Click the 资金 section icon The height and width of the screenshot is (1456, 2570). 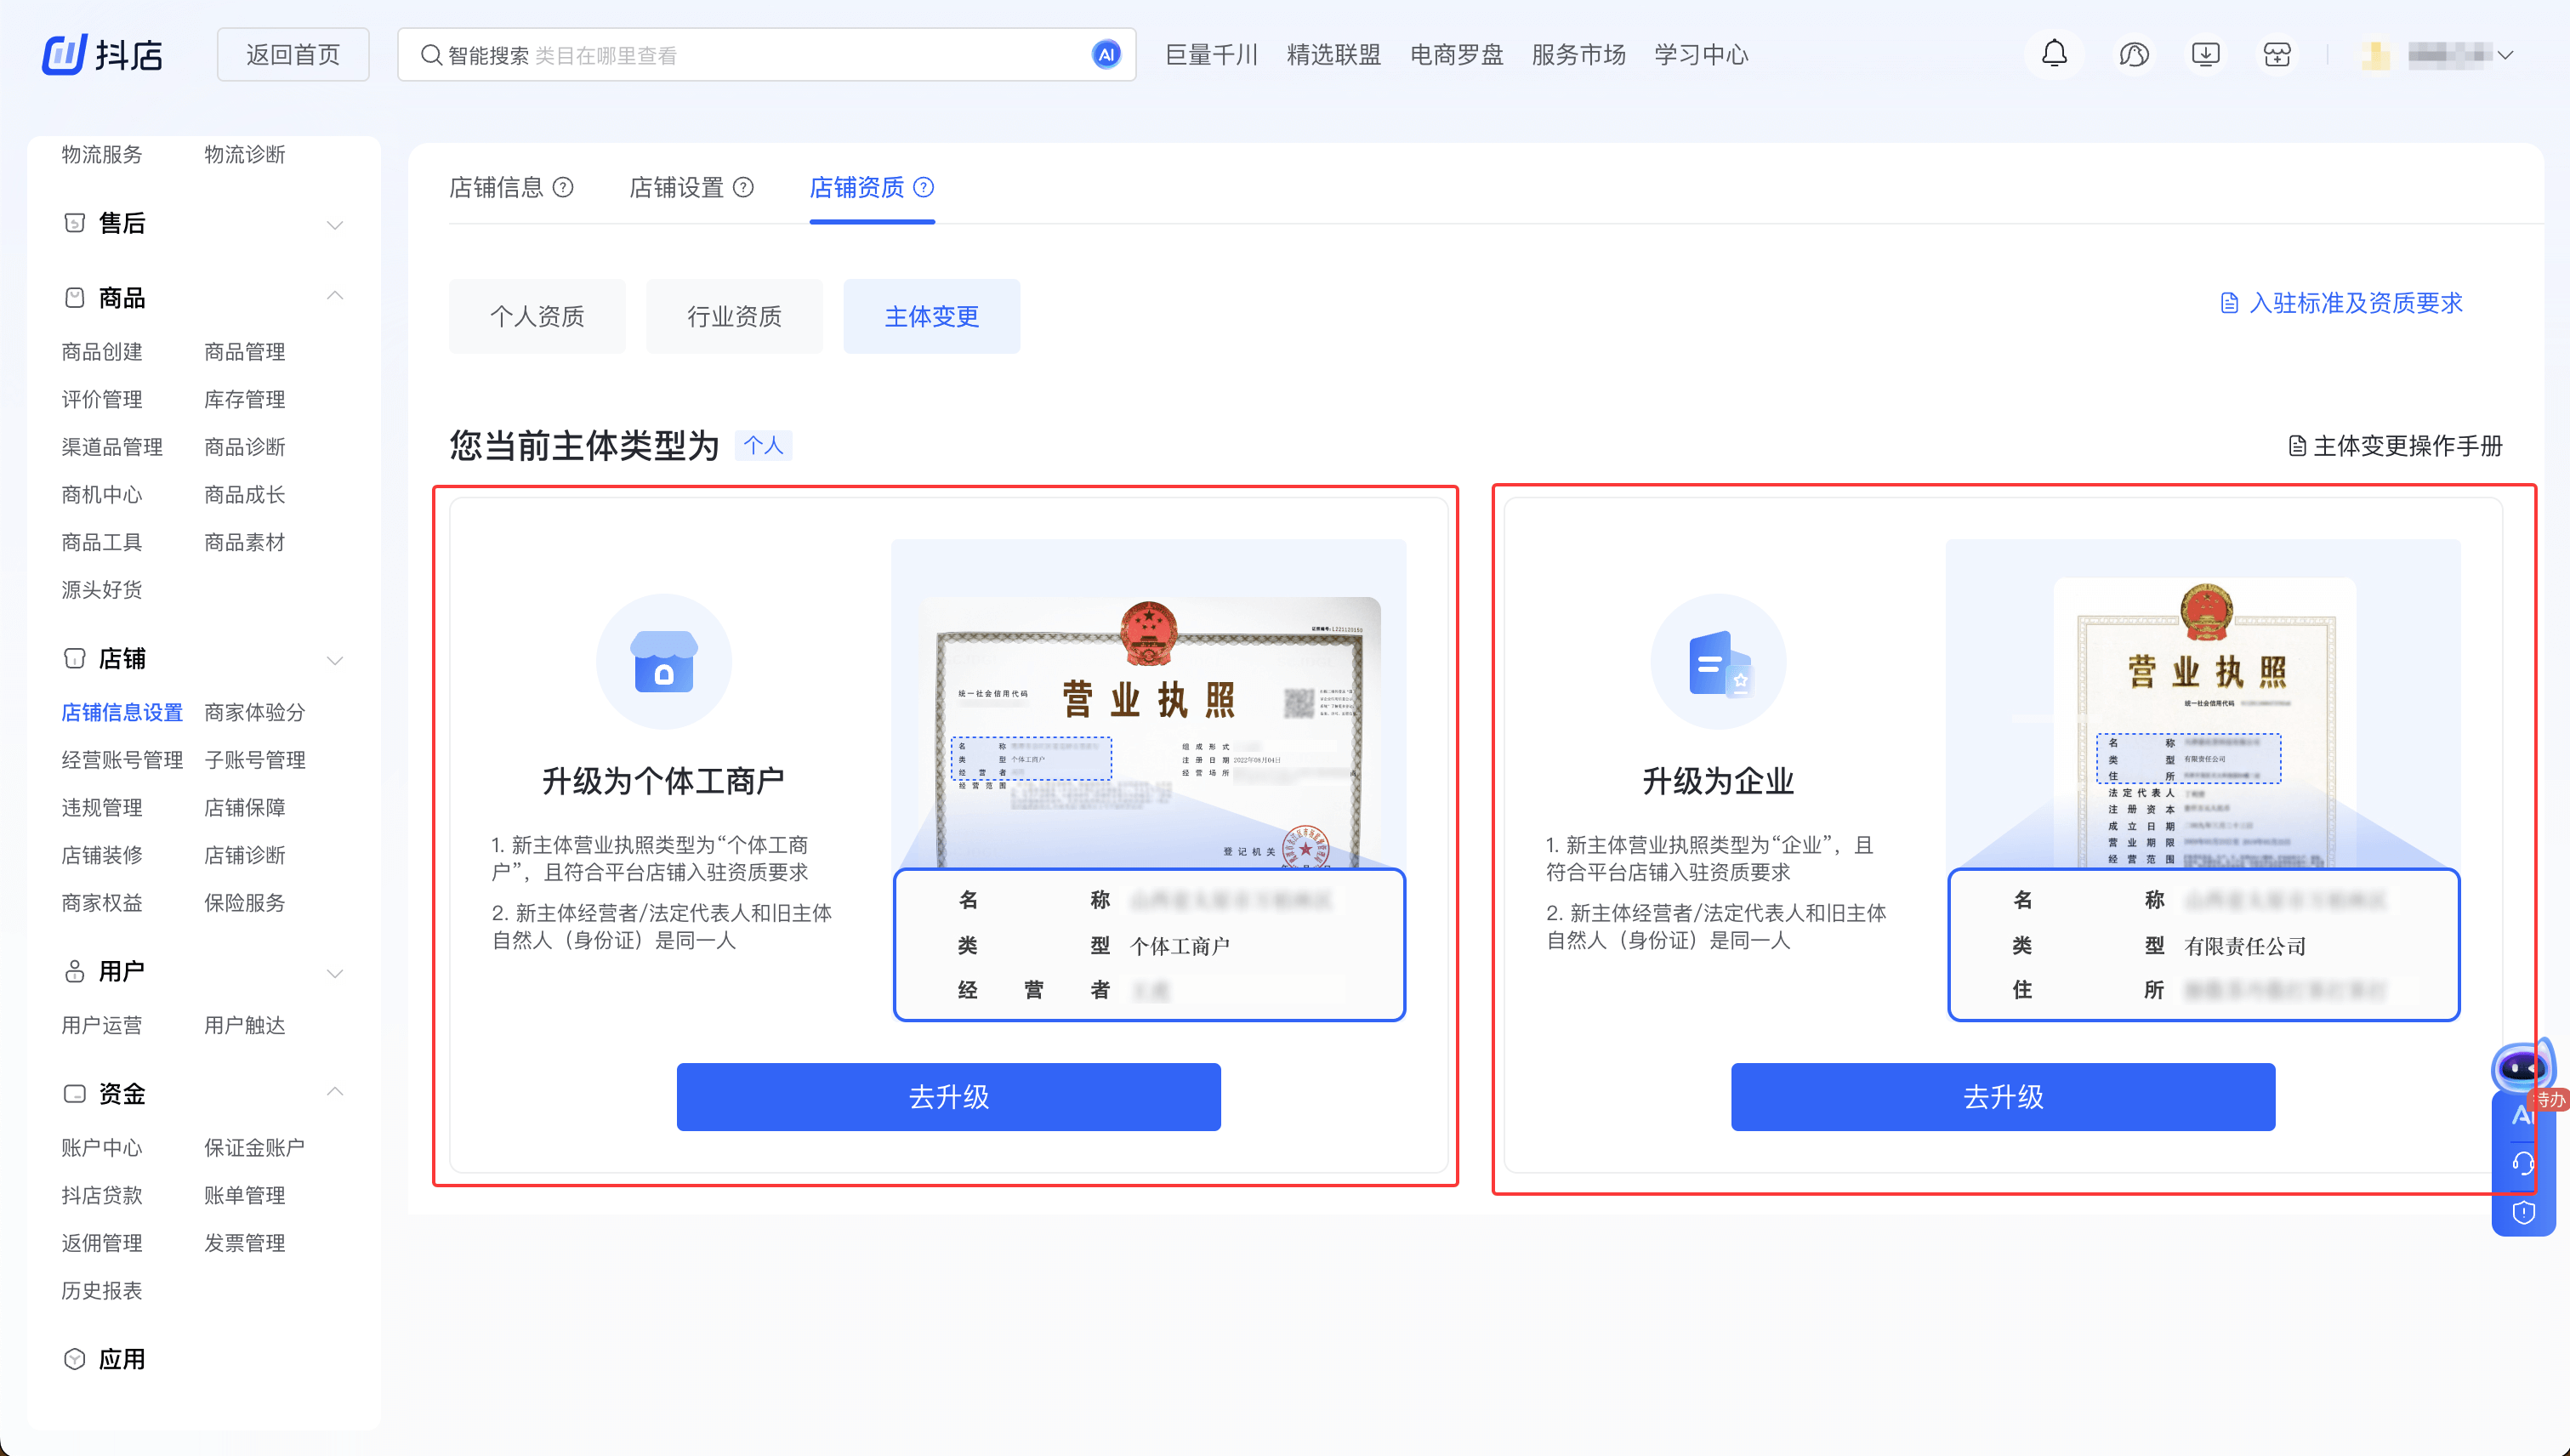pyautogui.click(x=74, y=1094)
